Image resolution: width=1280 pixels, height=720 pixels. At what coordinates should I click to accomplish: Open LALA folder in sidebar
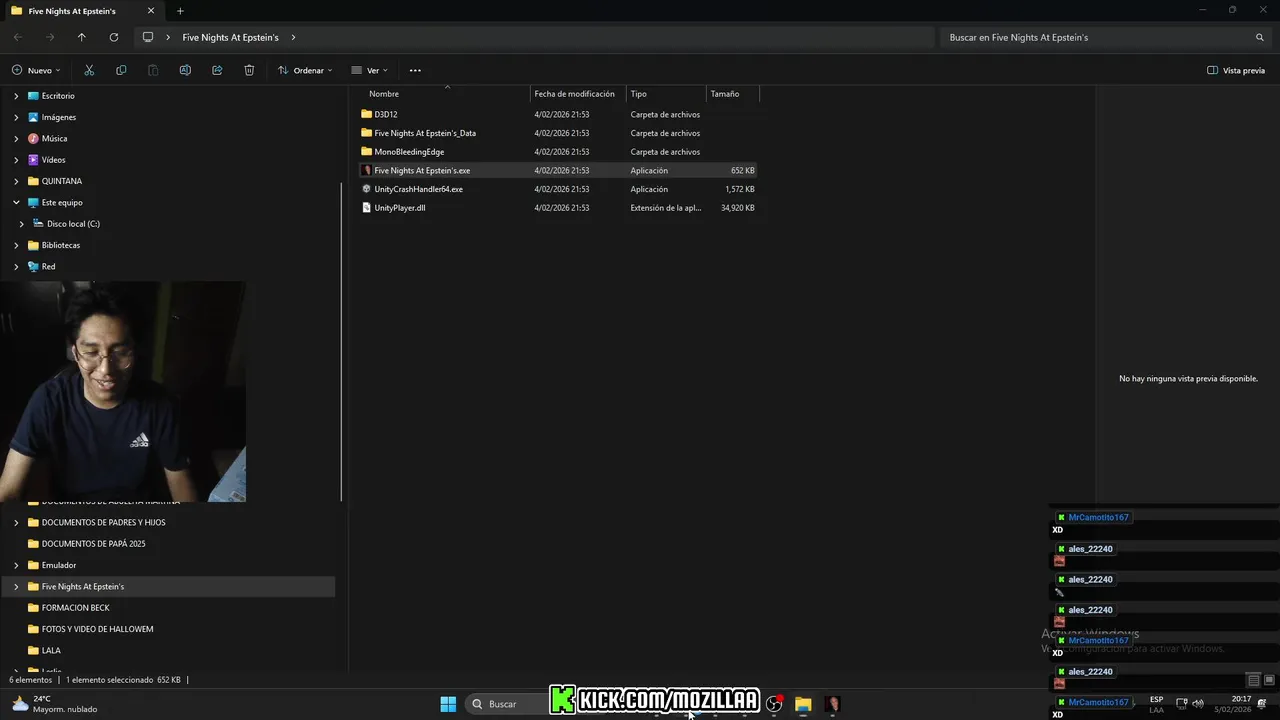pos(51,650)
